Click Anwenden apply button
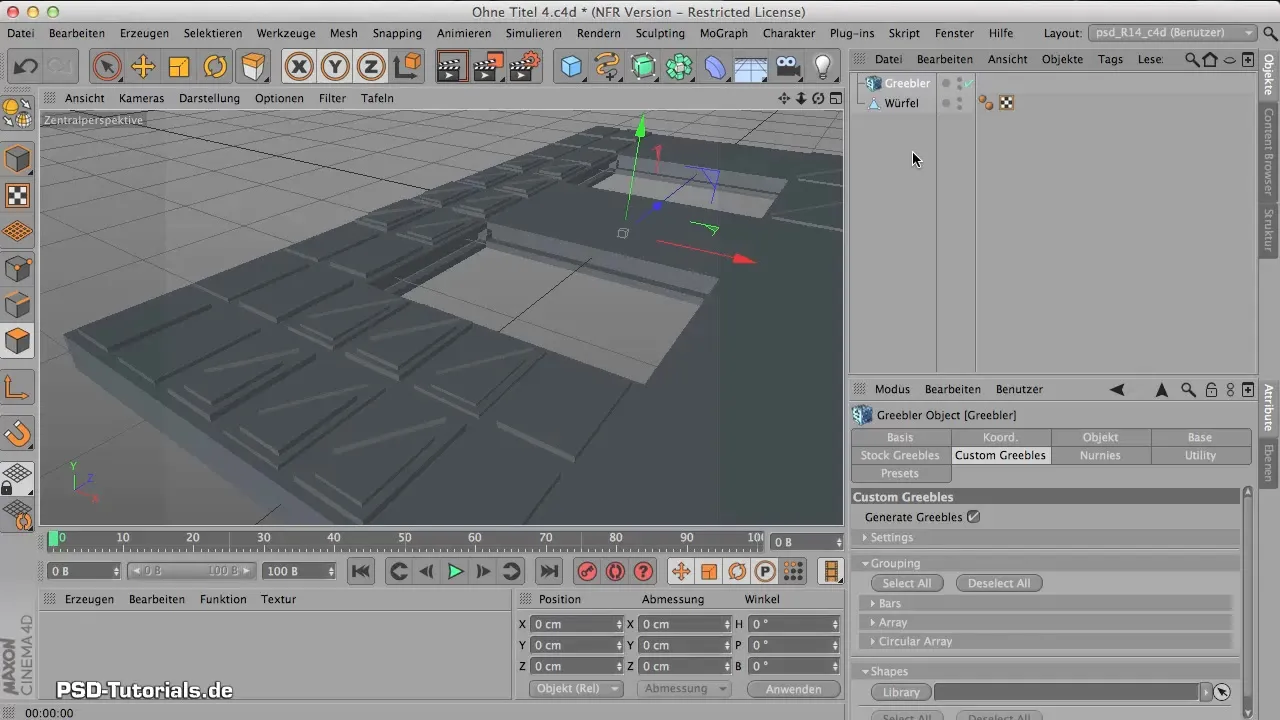 [792, 689]
